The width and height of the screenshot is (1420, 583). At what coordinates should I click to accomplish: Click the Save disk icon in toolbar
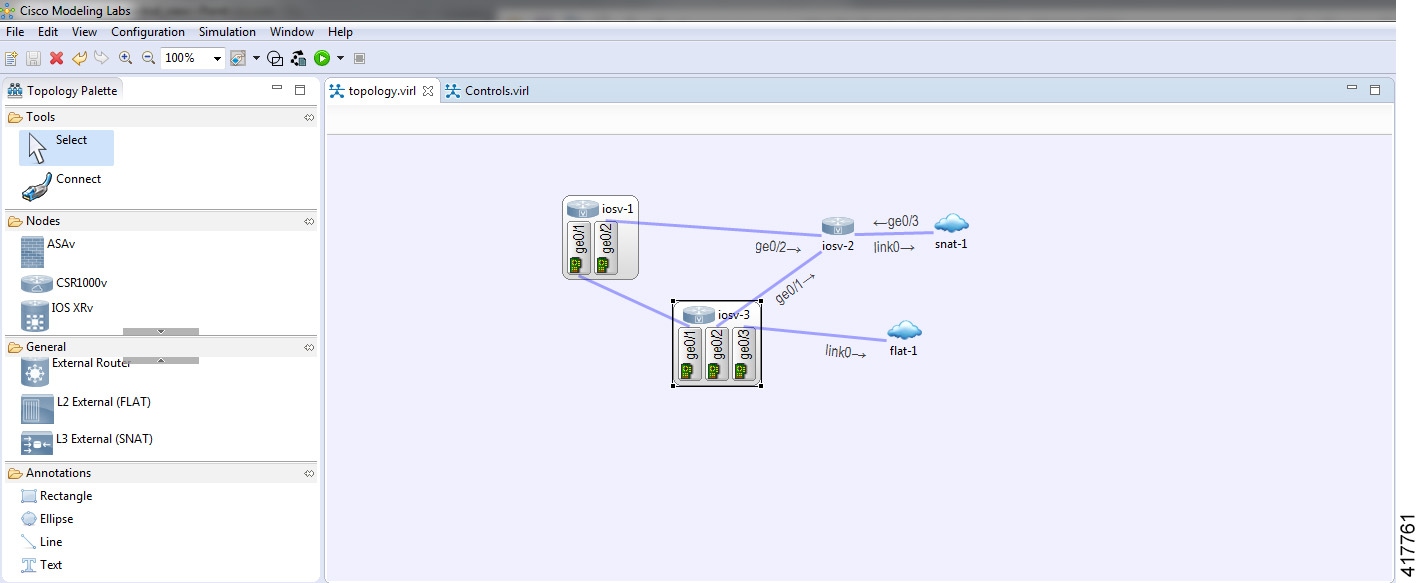pyautogui.click(x=34, y=59)
